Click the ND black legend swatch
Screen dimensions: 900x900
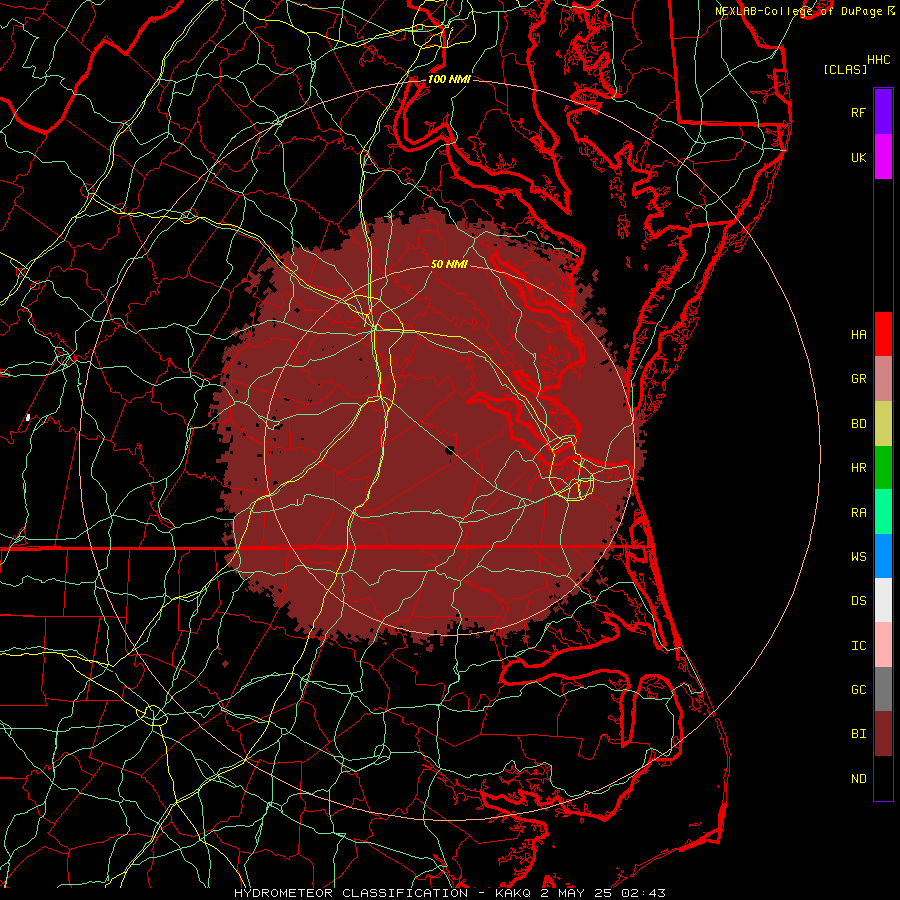pos(883,778)
